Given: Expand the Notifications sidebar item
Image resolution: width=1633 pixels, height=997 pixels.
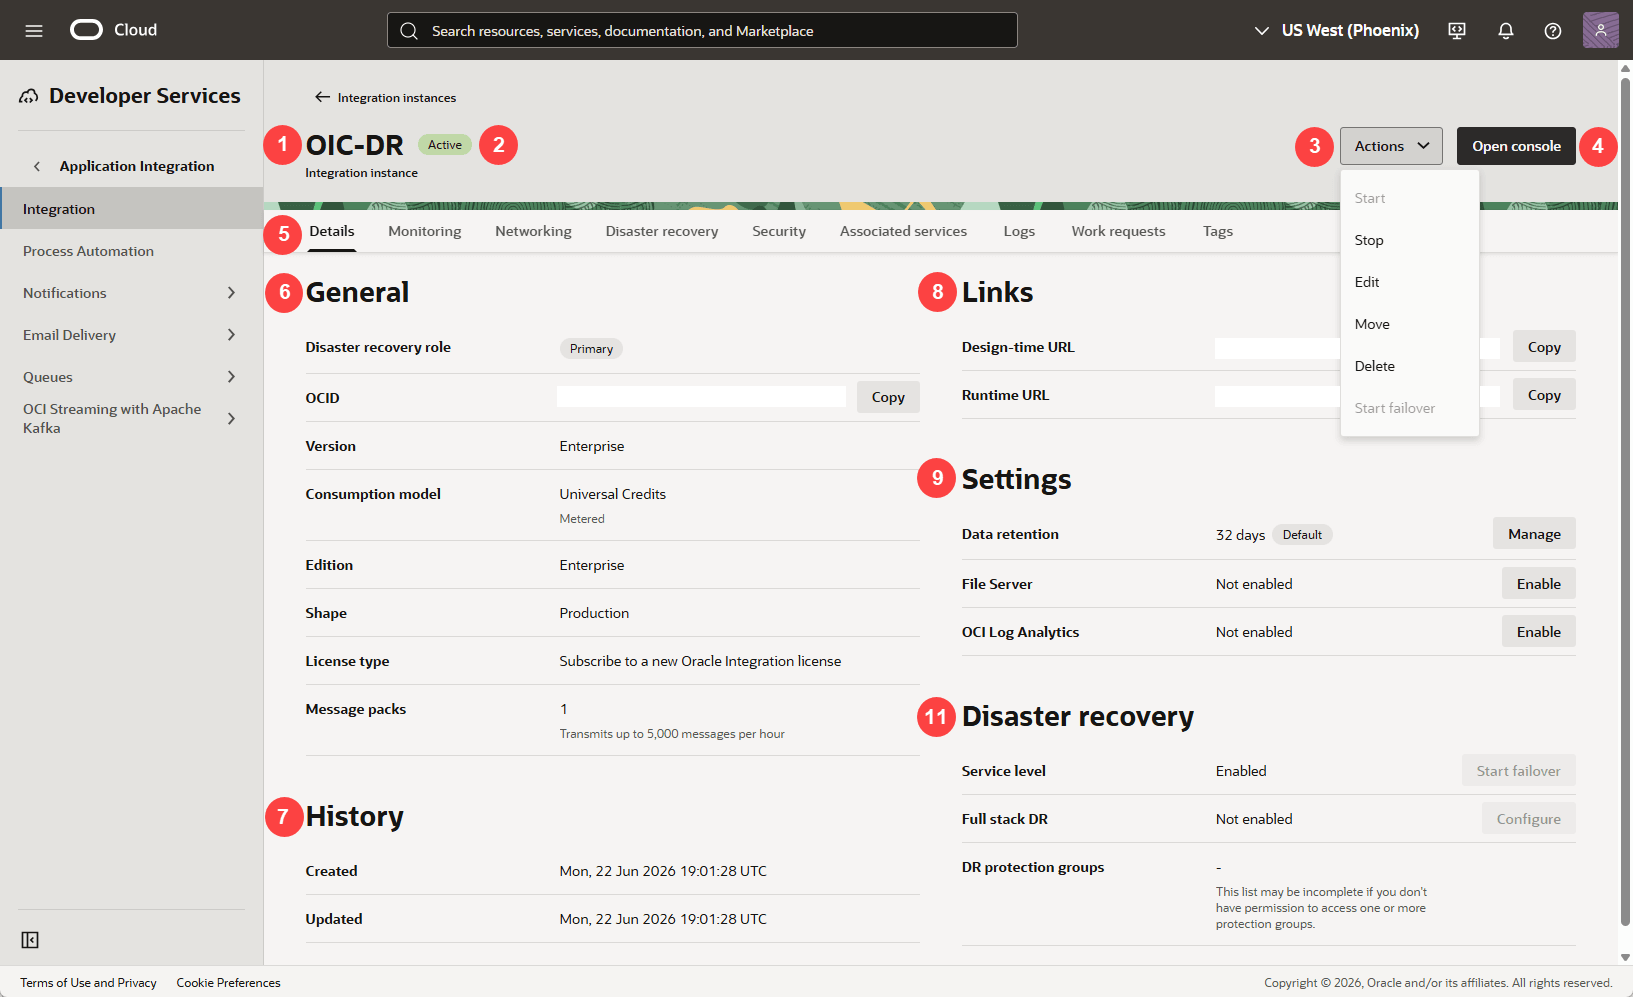Looking at the screenshot, I should (231, 293).
